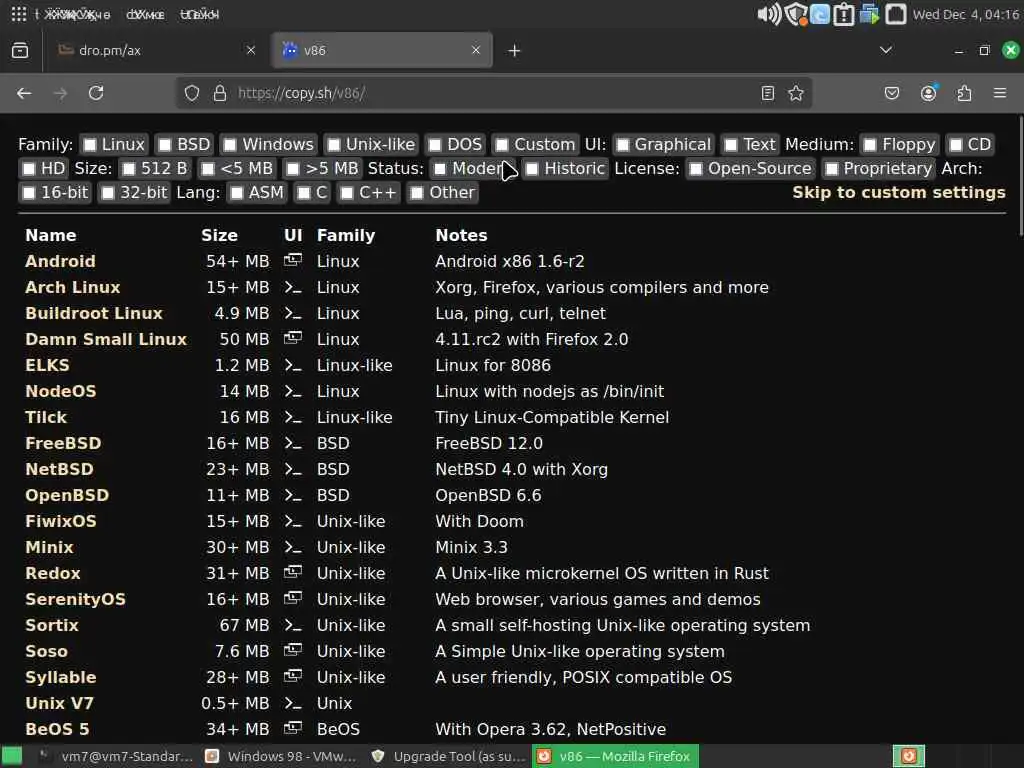Open the clock showing Wed Dec 4
The height and width of the screenshot is (768, 1024).
point(965,14)
